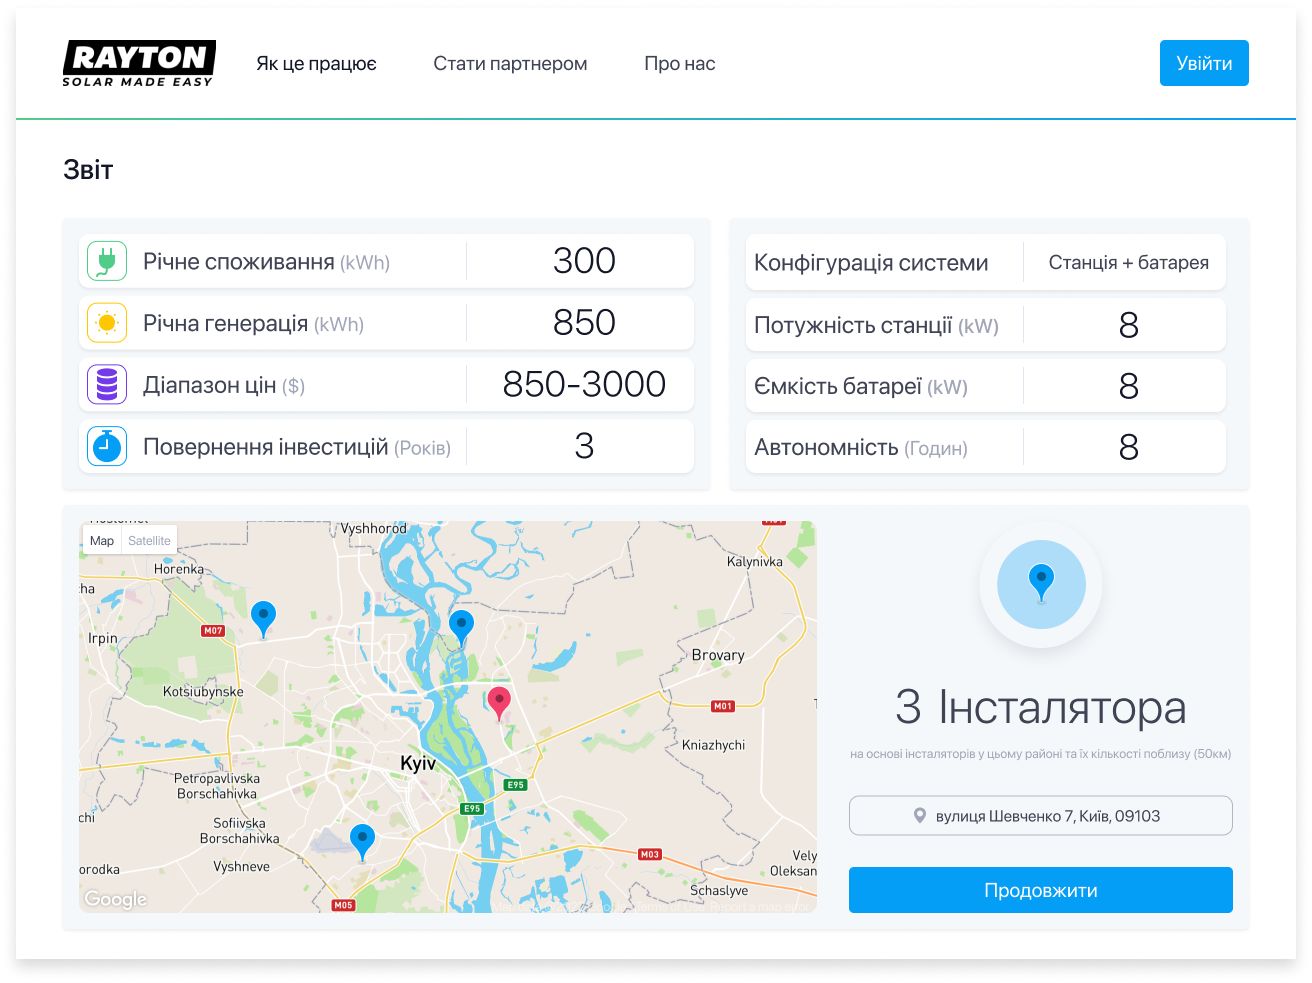Screen dimensions: 1312x983
Task: Select Стати партнером in the navigation
Action: pyautogui.click(x=509, y=63)
